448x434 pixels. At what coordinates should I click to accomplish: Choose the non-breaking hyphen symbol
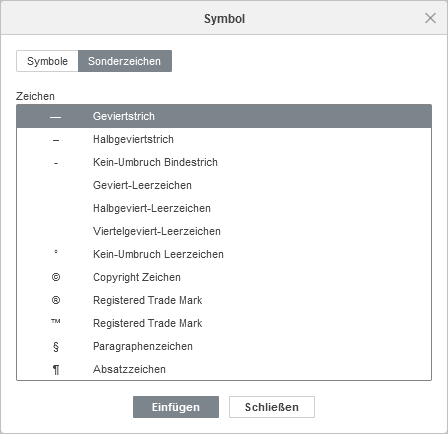coord(56,163)
